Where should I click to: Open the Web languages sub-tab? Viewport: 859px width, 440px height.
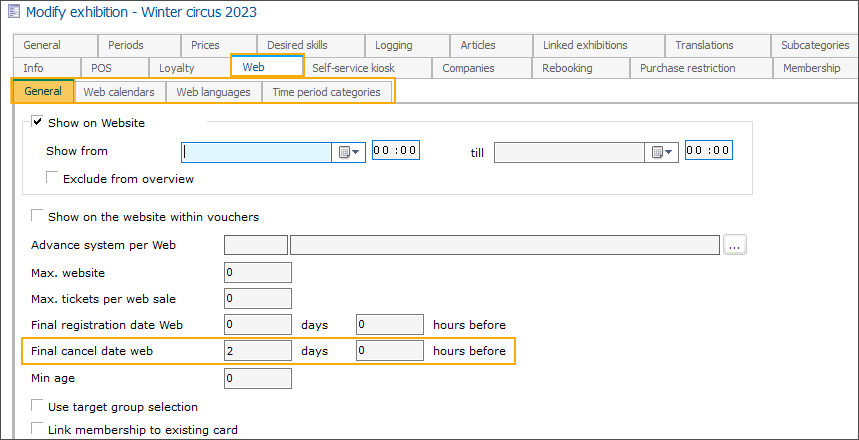pyautogui.click(x=214, y=92)
